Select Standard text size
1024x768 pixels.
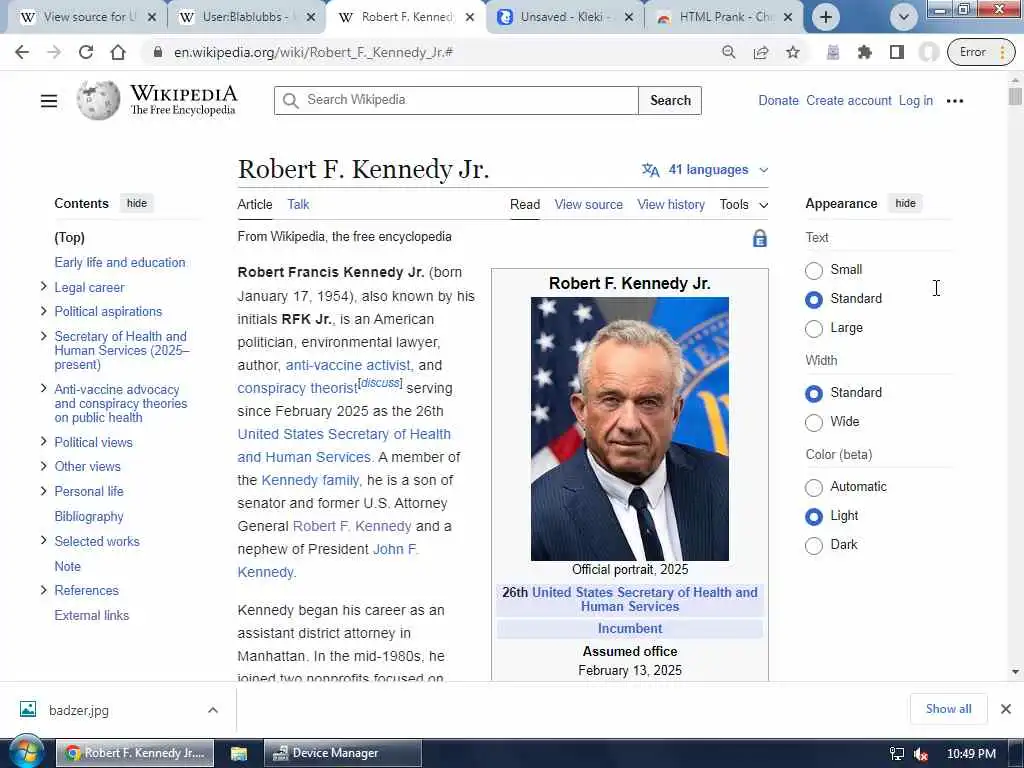click(814, 299)
